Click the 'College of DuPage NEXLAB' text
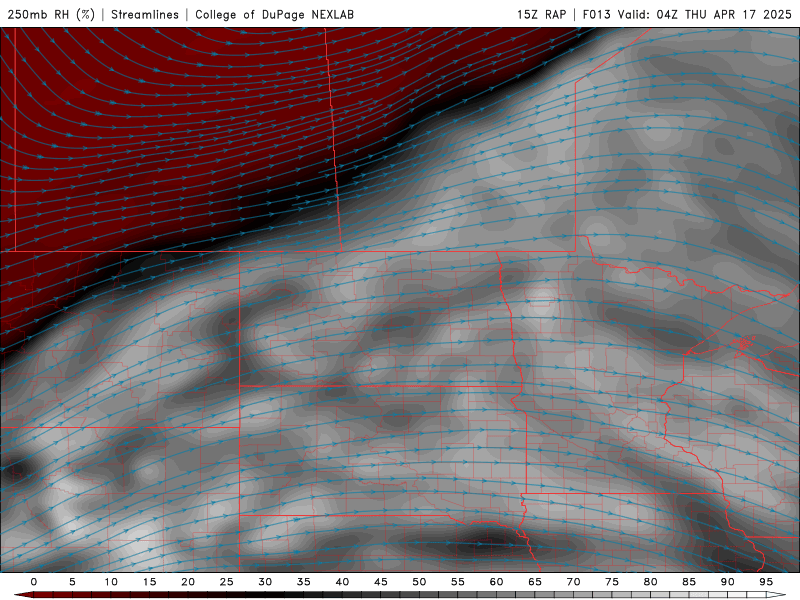This screenshot has width=800, height=600. click(x=274, y=14)
